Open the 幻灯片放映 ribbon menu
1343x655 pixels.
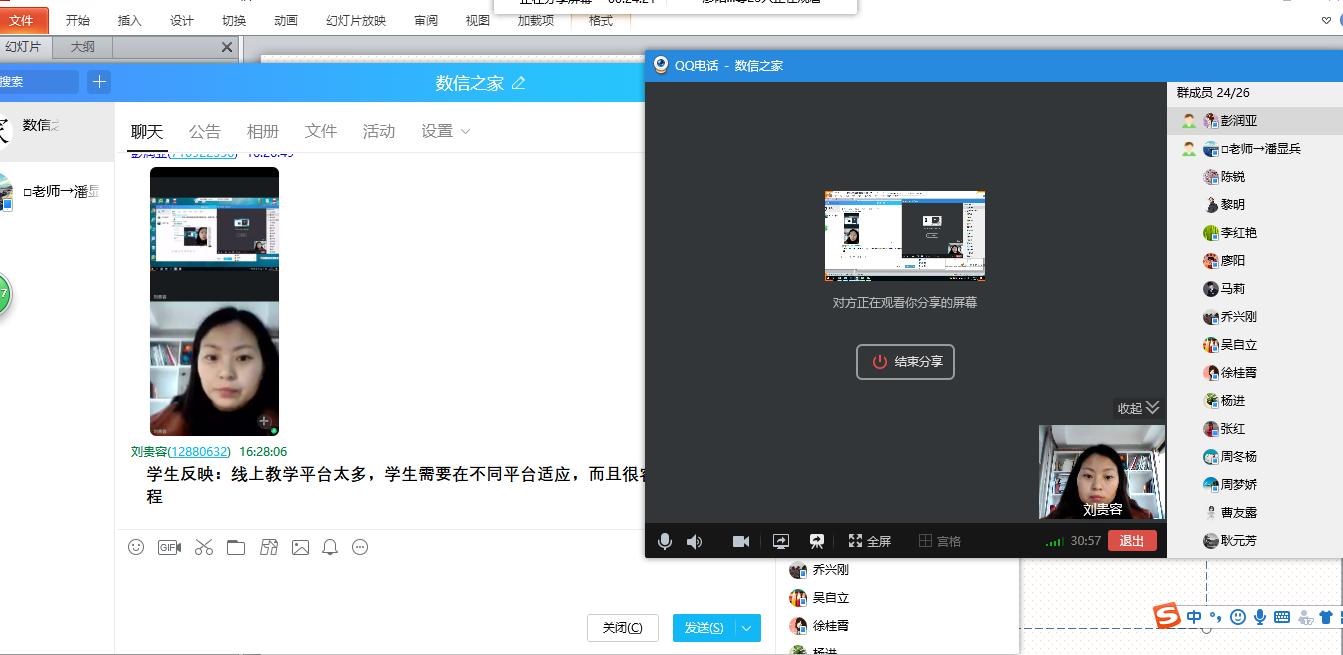point(355,20)
